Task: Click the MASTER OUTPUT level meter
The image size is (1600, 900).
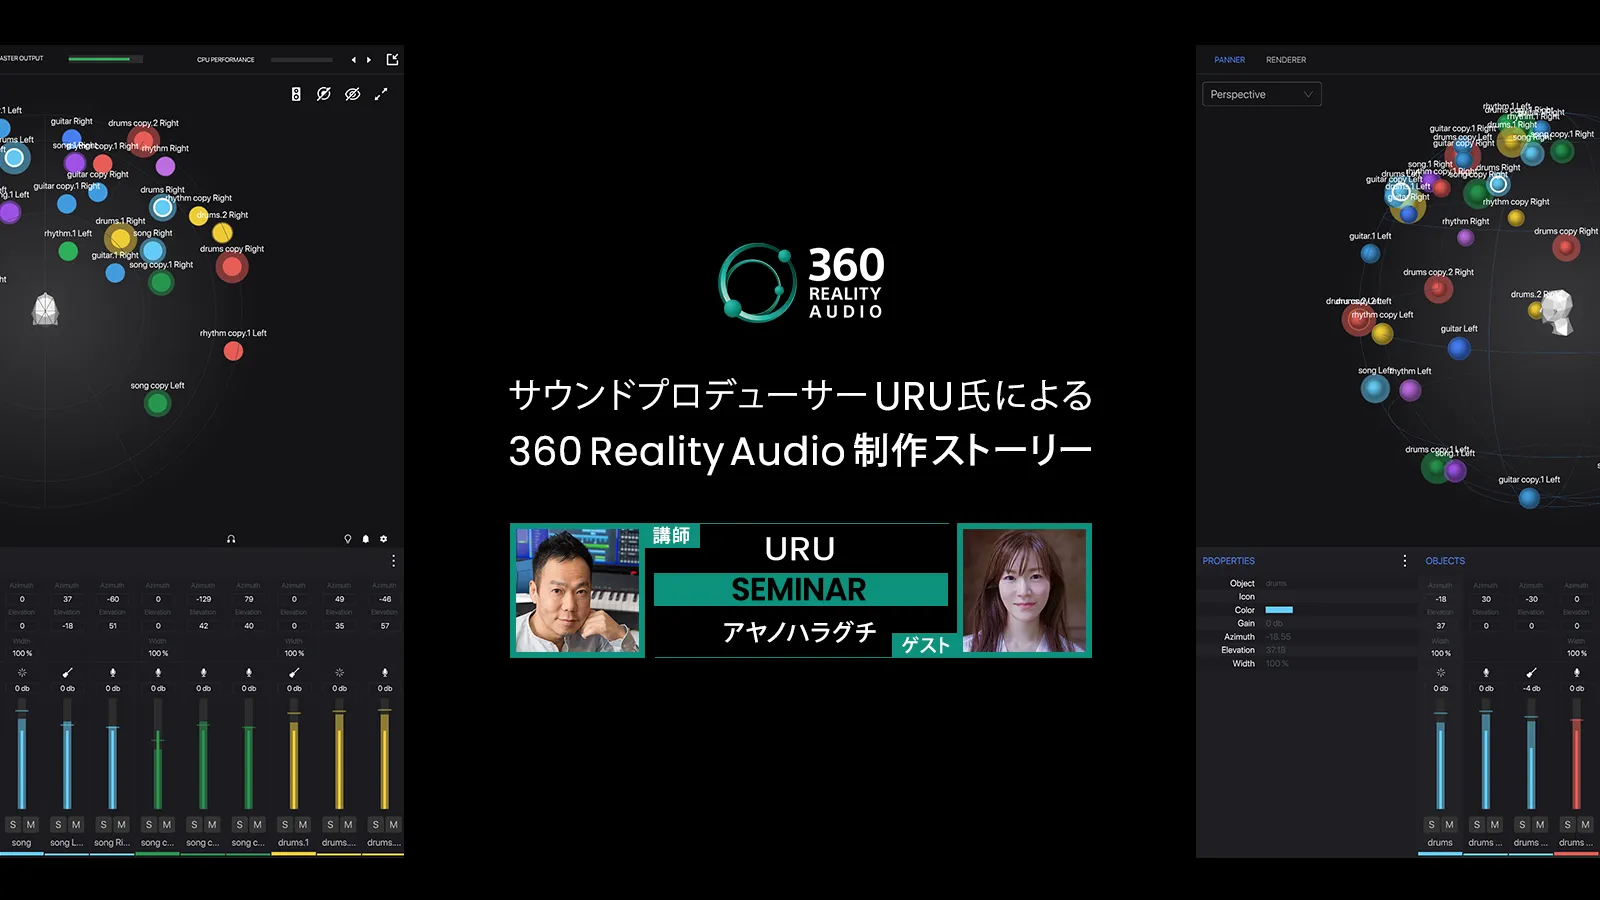Action: [105, 59]
